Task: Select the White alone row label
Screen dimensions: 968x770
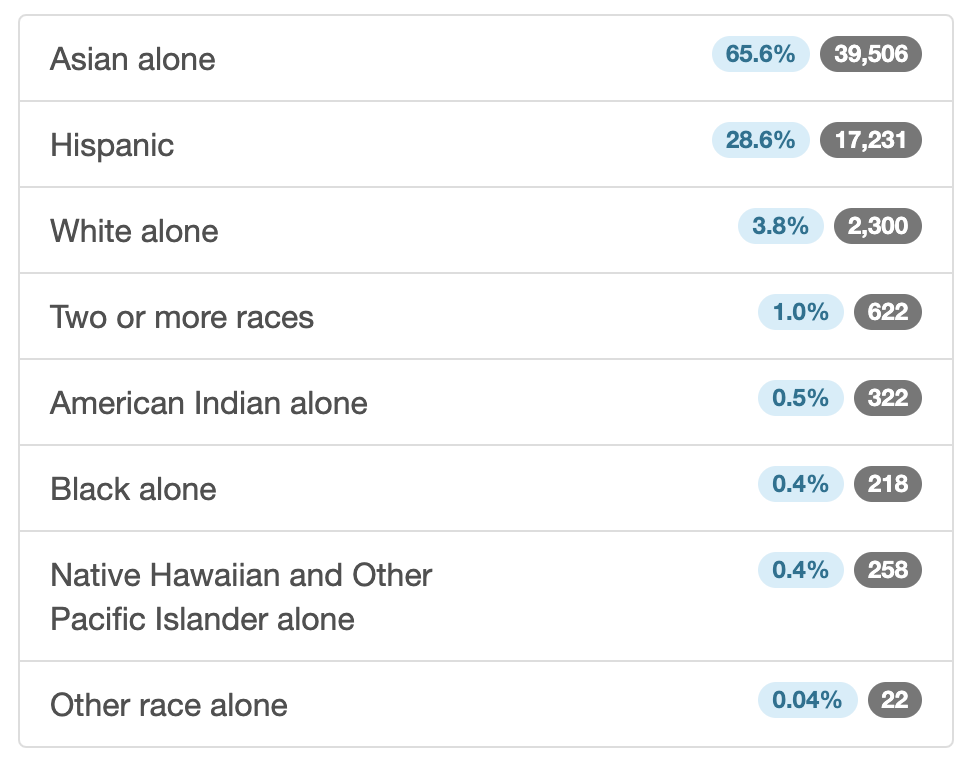Action: point(134,232)
